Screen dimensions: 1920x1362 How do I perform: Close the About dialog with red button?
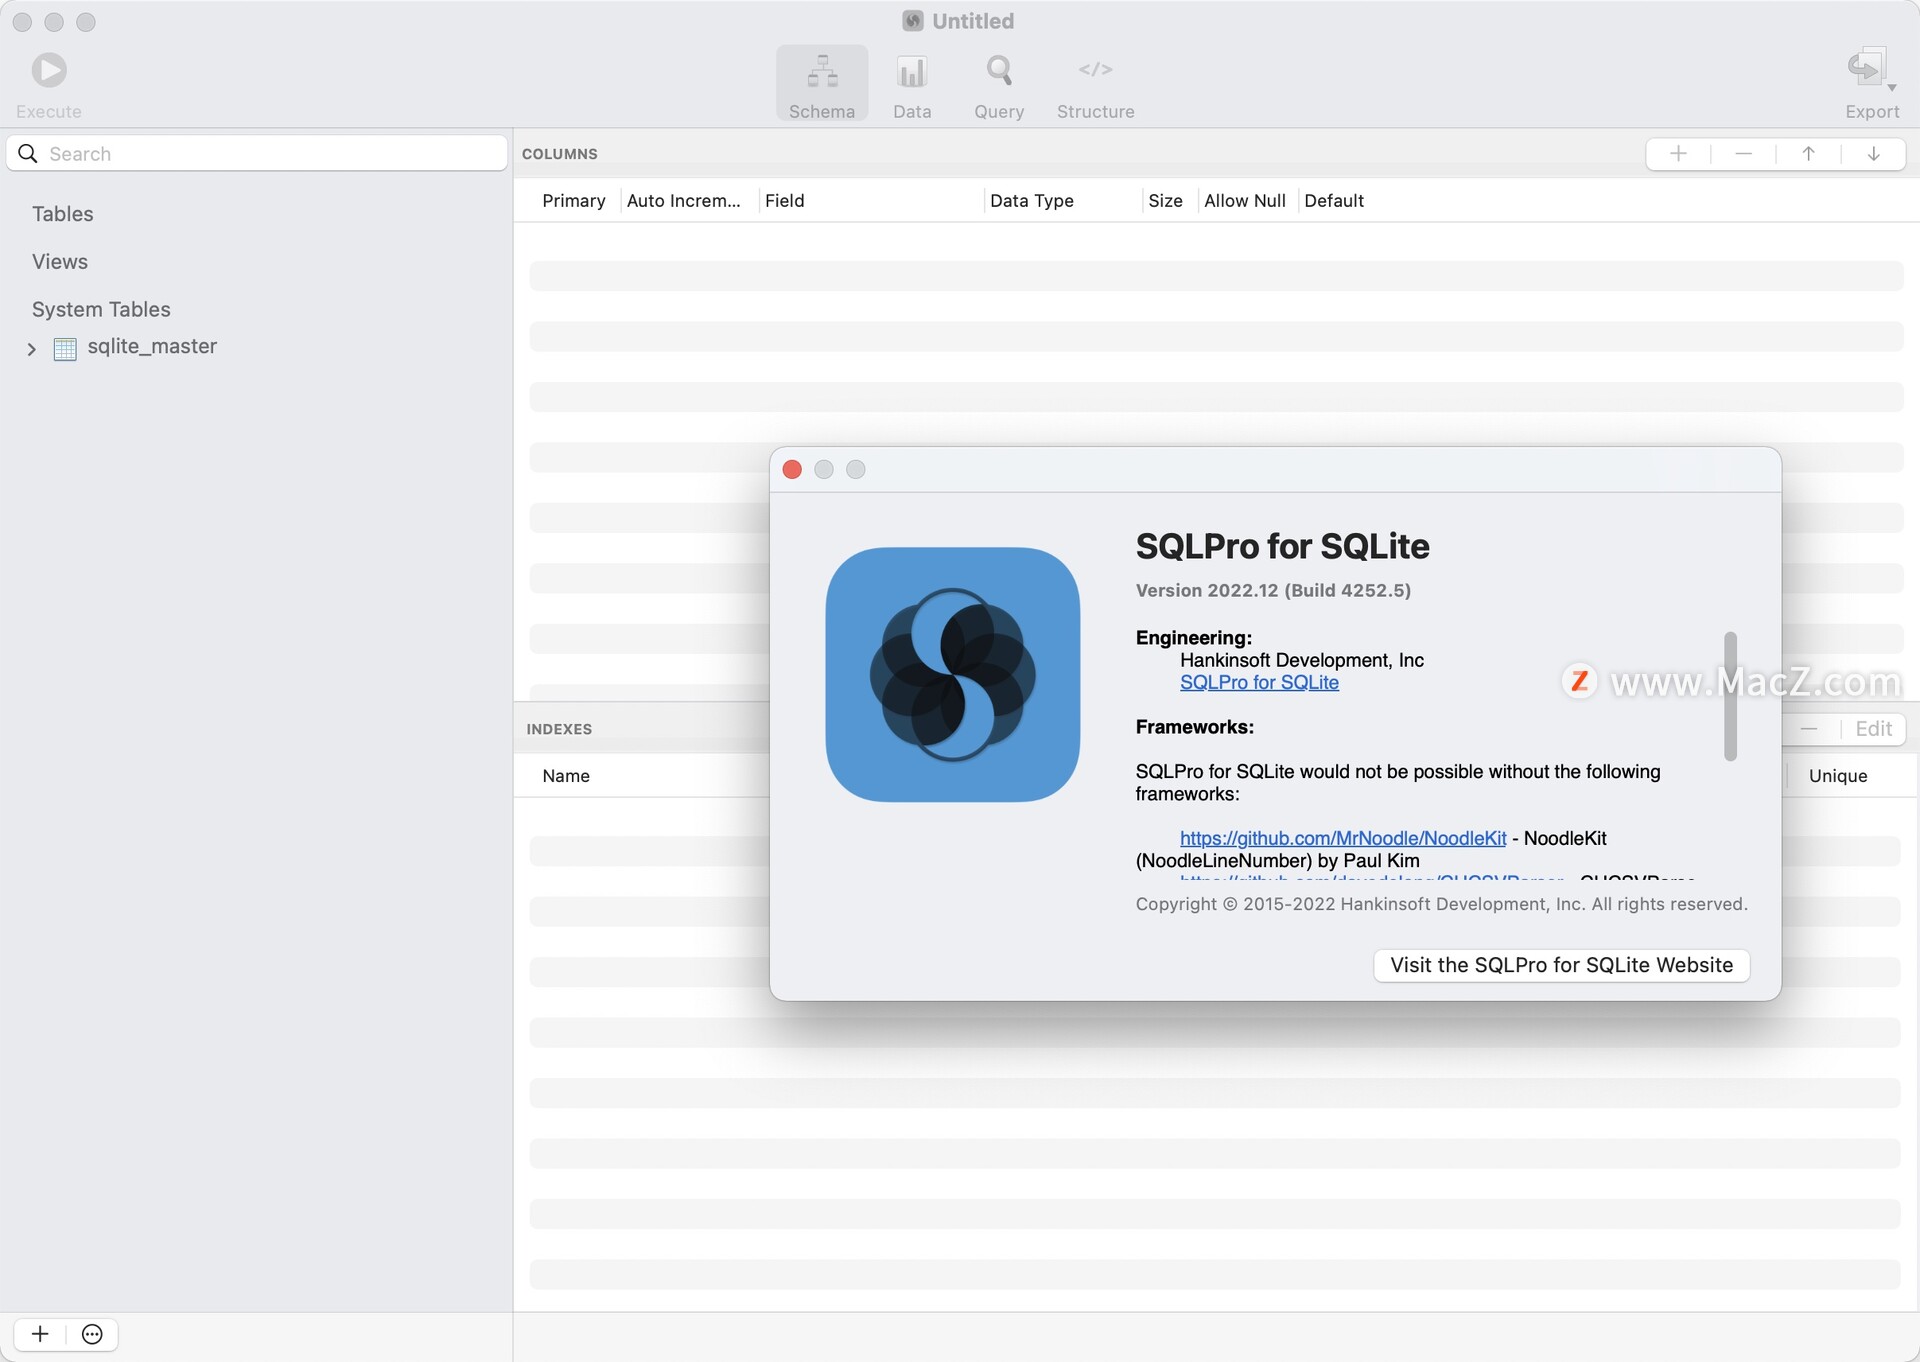(x=792, y=470)
